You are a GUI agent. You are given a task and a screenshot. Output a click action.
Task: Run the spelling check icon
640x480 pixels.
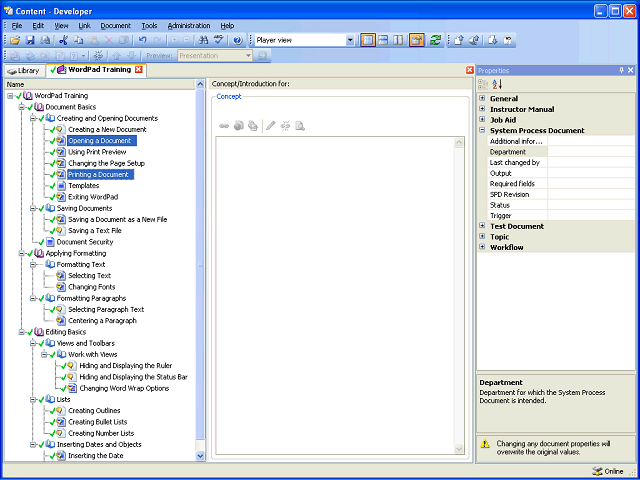coord(219,40)
